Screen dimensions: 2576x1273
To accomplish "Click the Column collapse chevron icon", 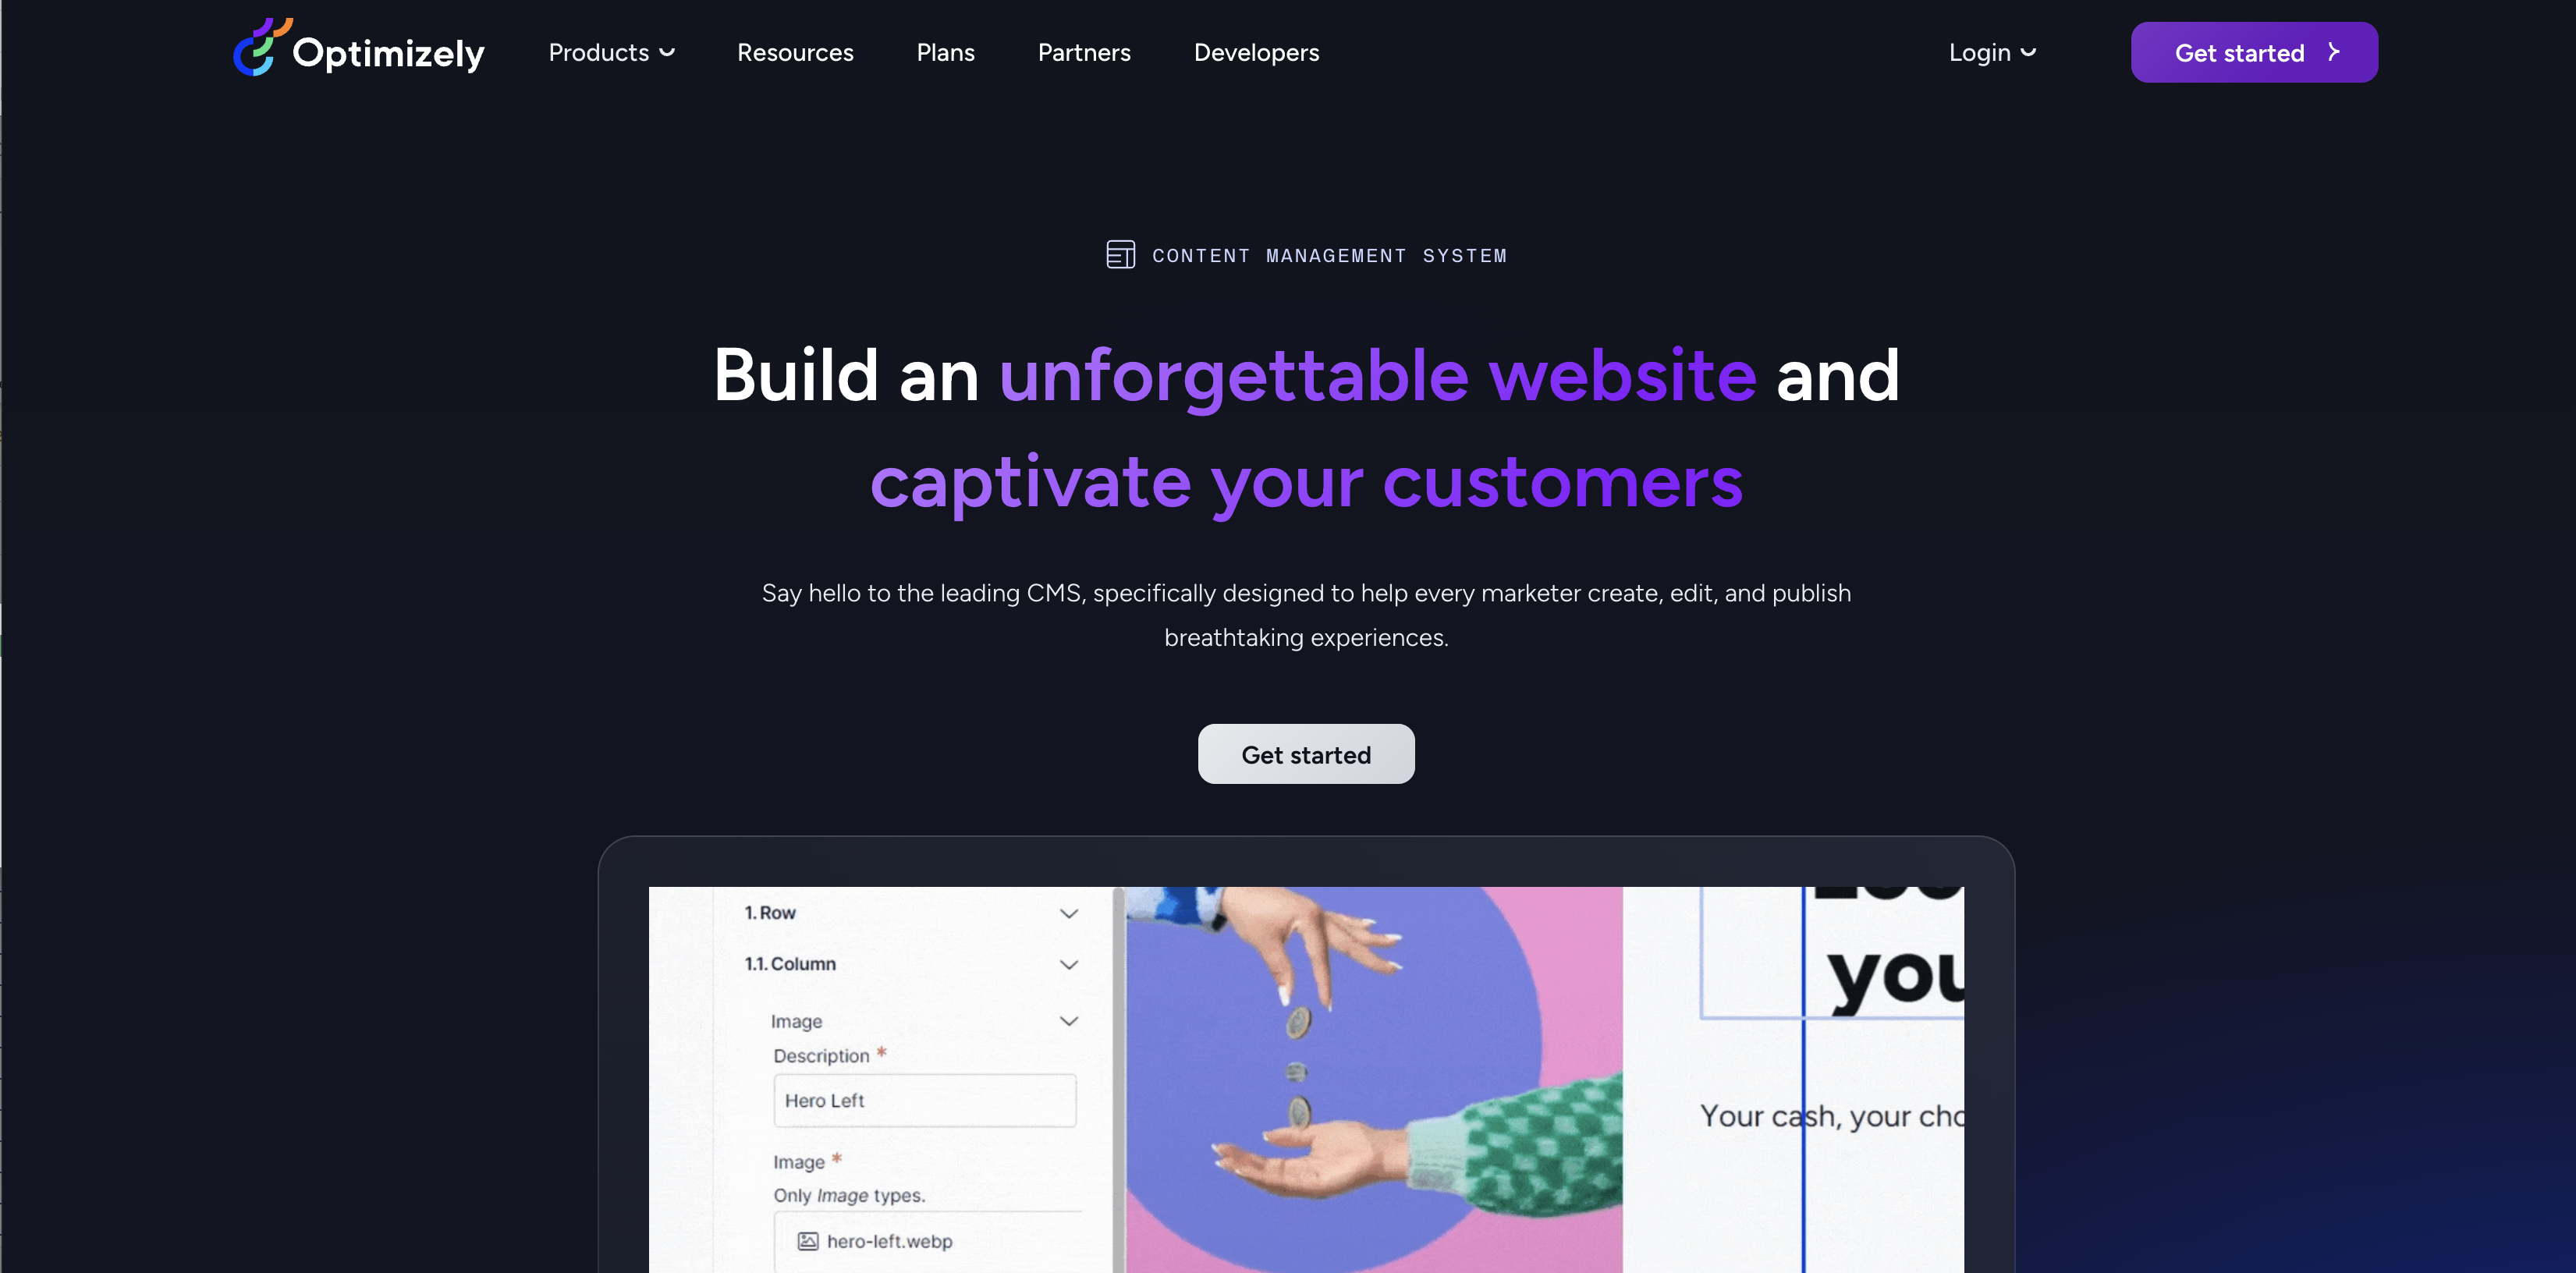I will (x=1070, y=964).
